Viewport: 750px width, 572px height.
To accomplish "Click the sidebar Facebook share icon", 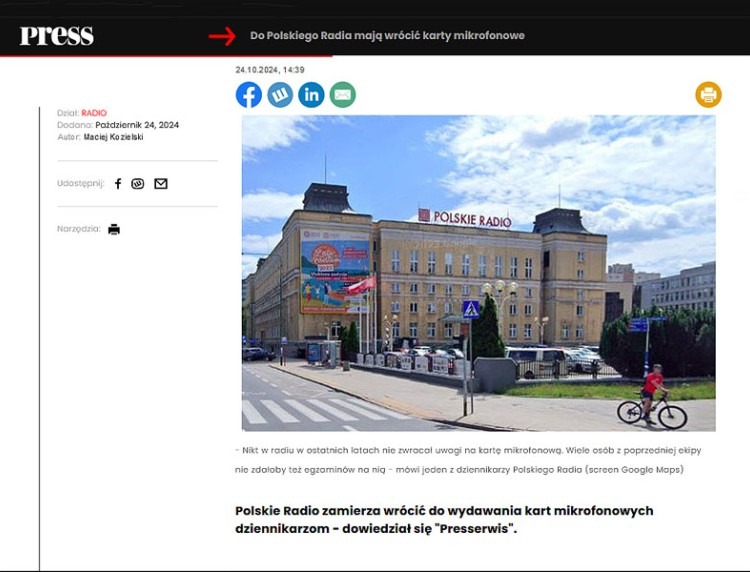I will point(118,184).
